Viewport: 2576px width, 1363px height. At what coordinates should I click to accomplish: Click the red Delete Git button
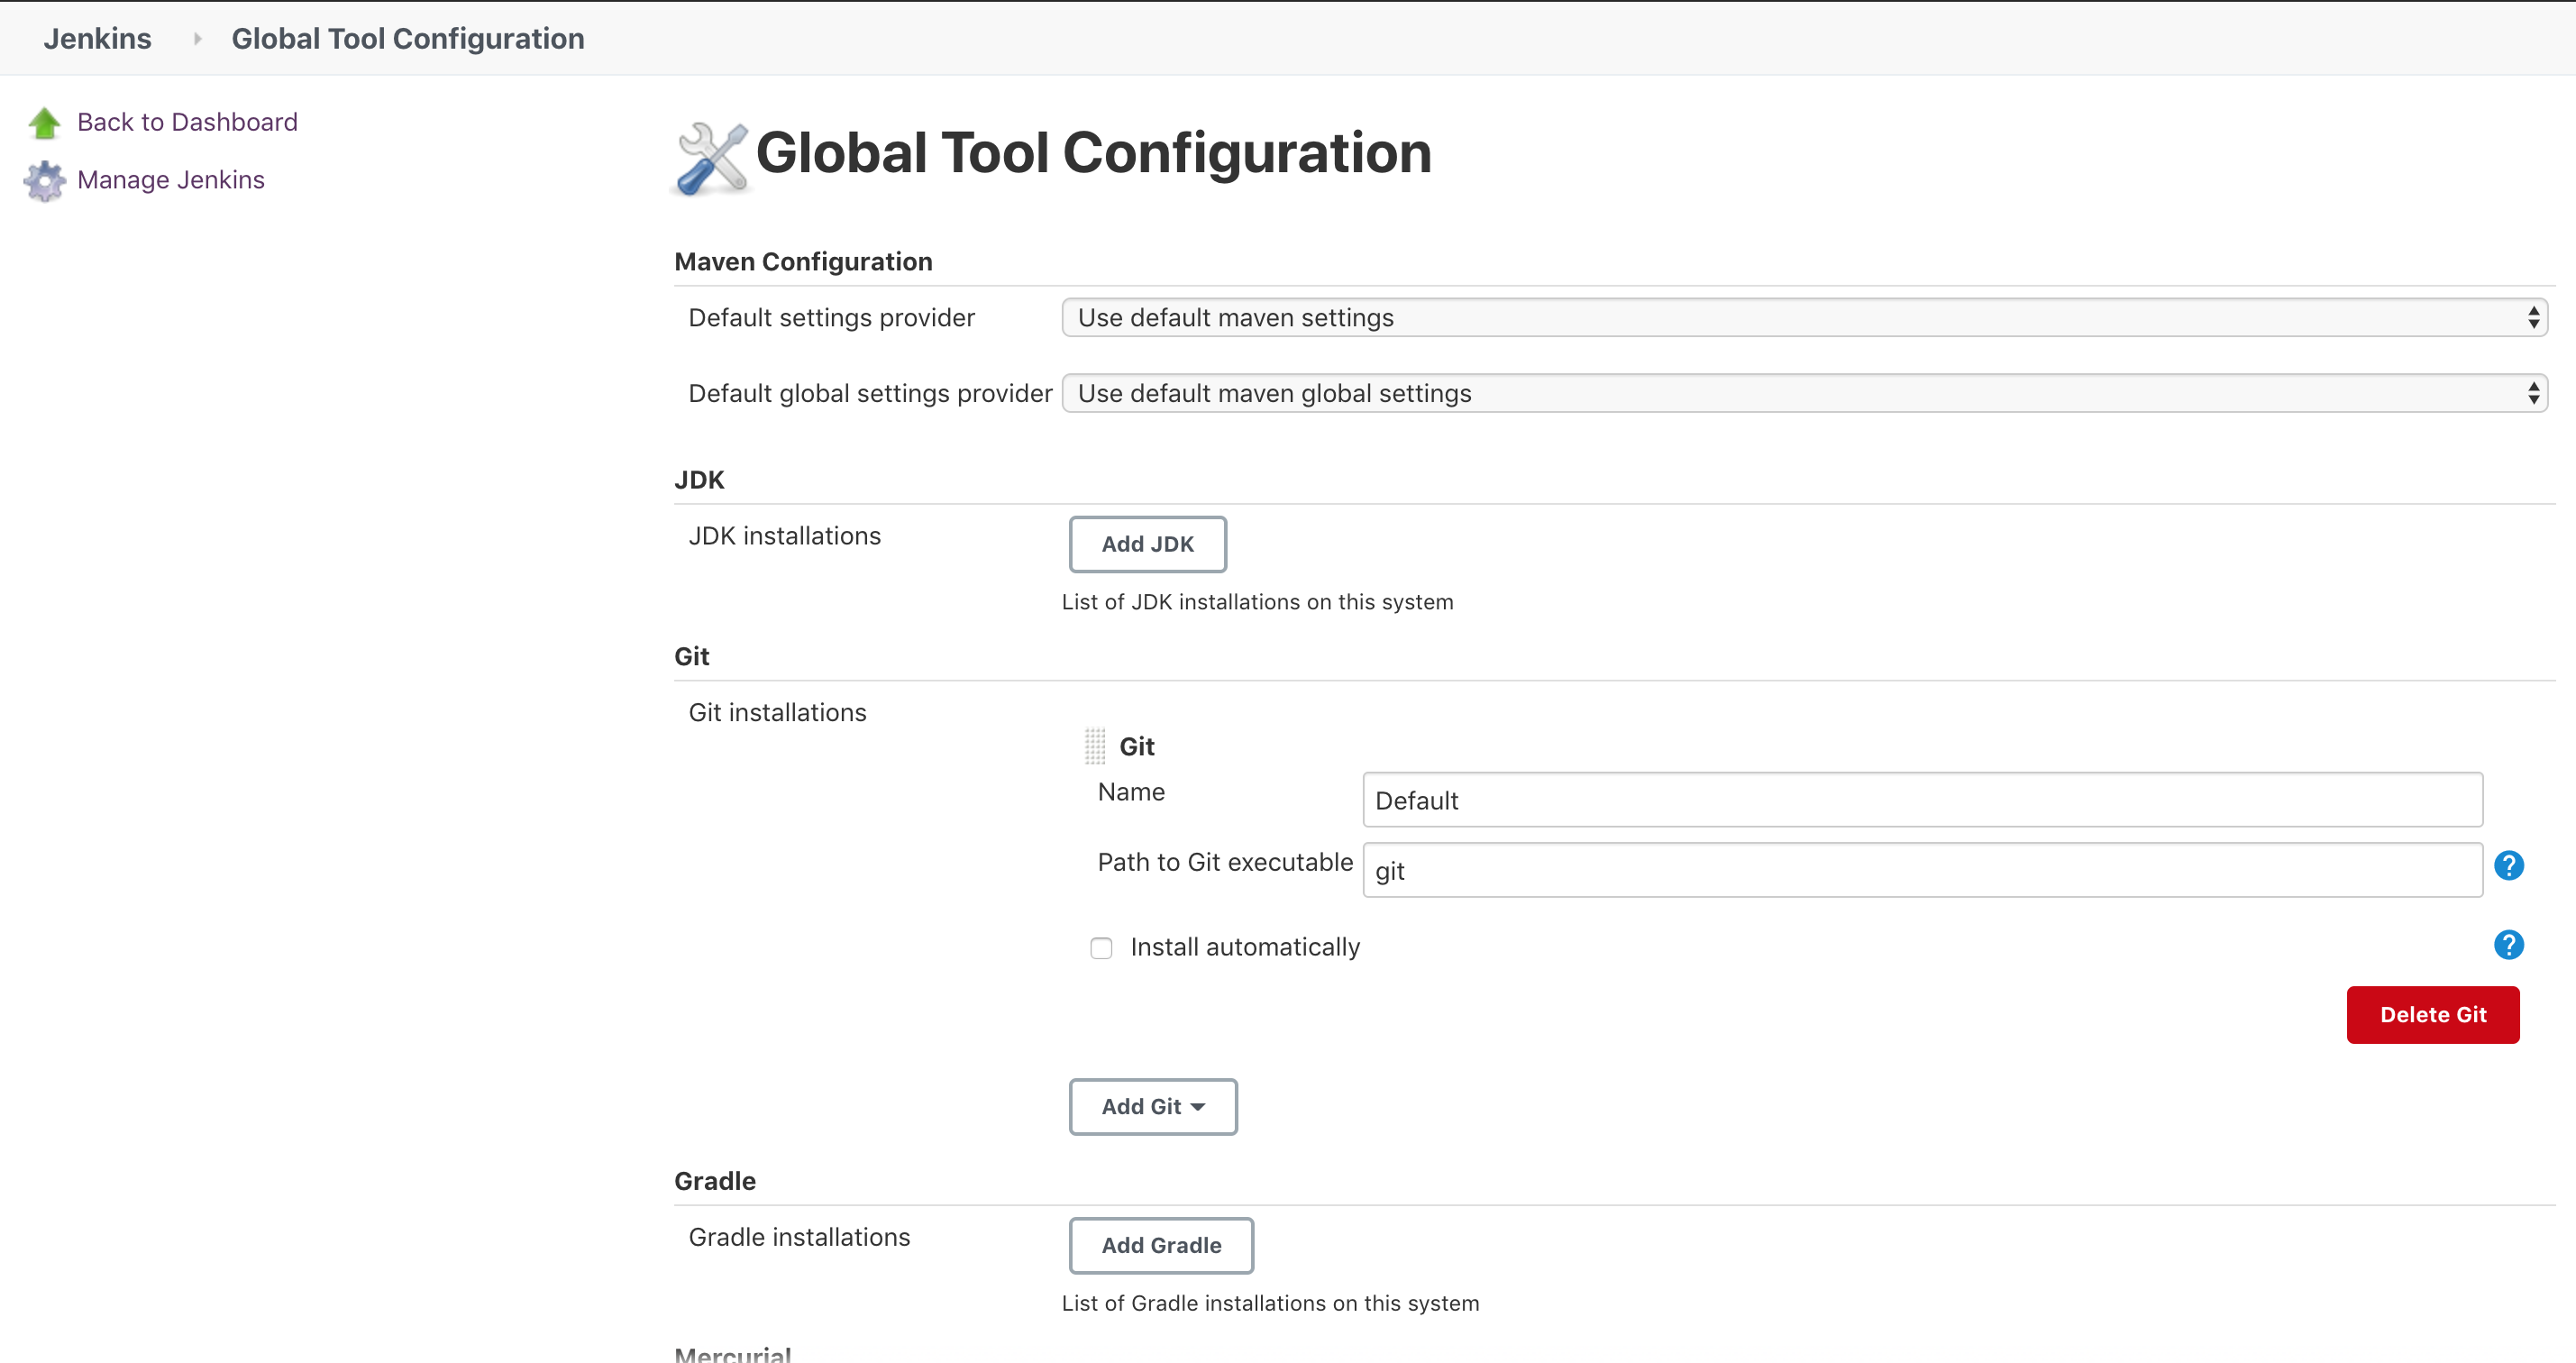click(x=2432, y=1015)
